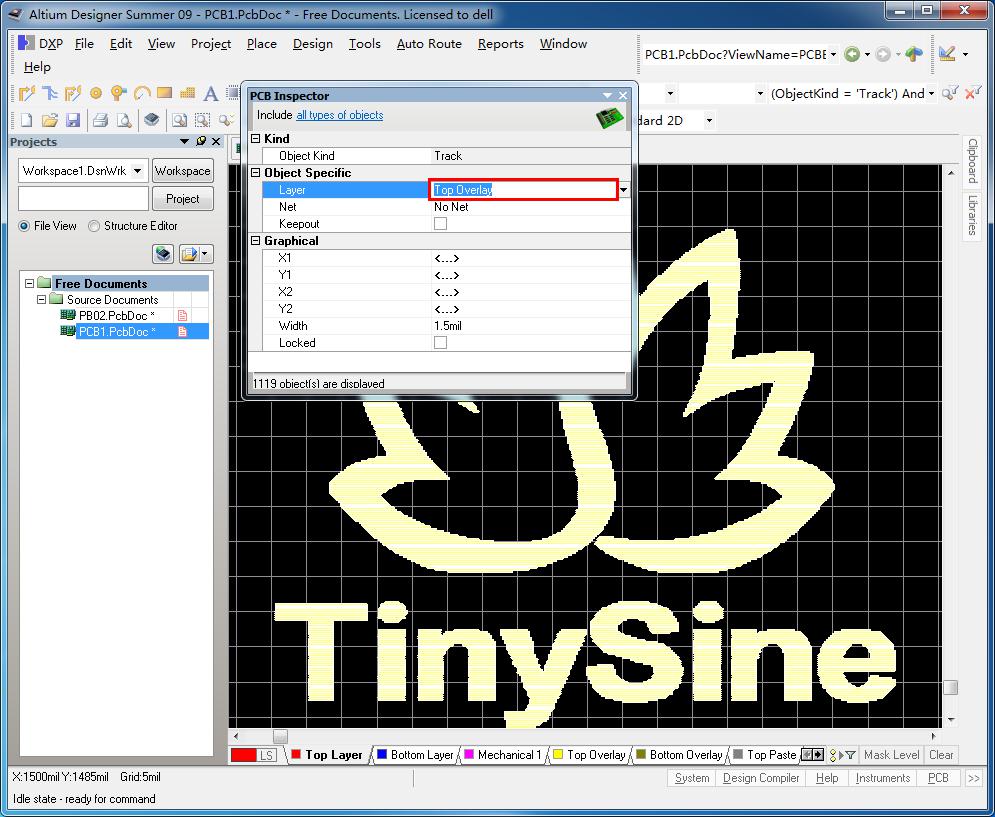The width and height of the screenshot is (995, 817).
Task: Open the 2D view configuration dropdown
Action: [709, 120]
